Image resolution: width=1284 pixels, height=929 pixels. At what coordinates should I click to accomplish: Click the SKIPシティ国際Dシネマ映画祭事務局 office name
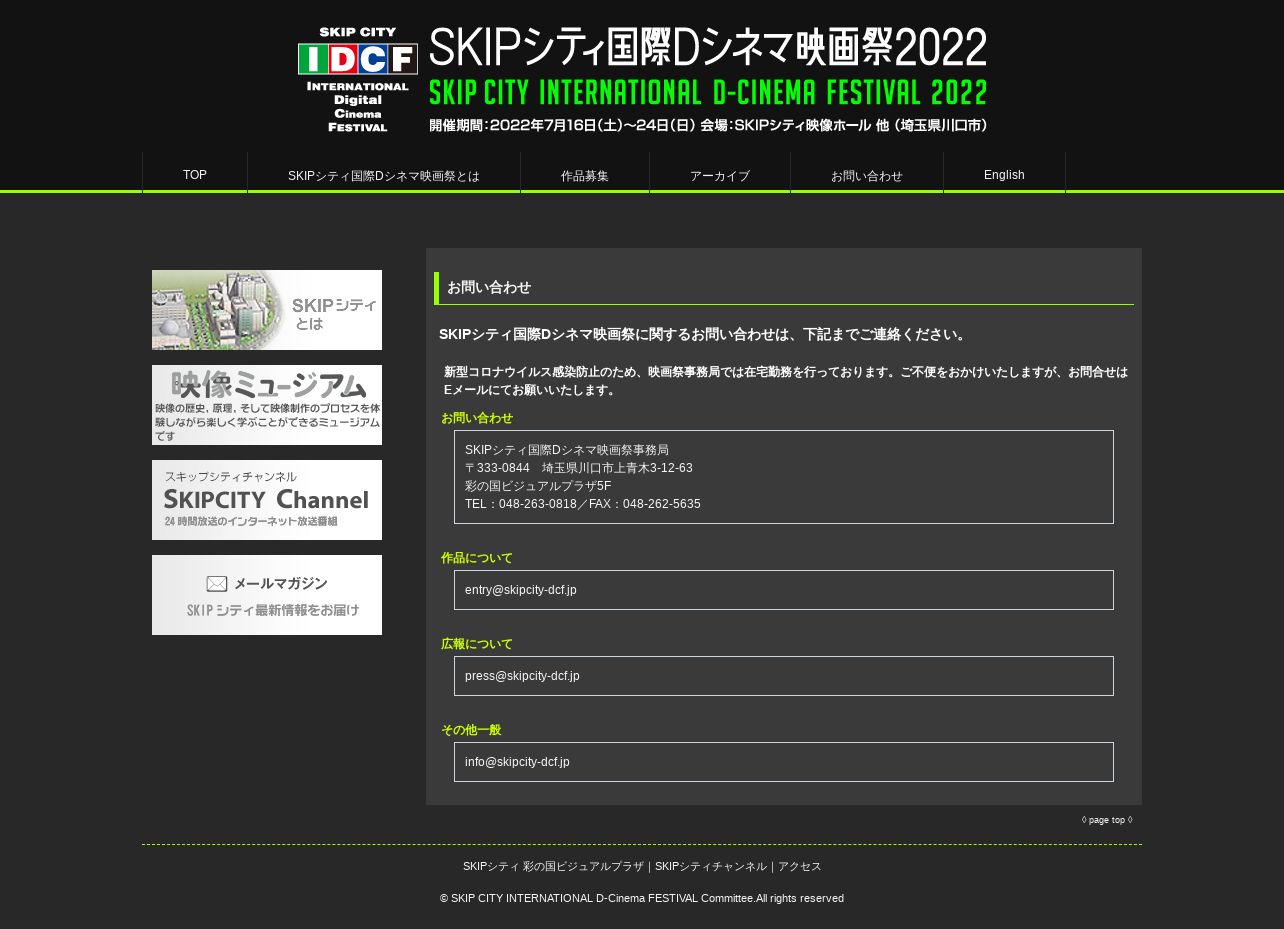[567, 450]
